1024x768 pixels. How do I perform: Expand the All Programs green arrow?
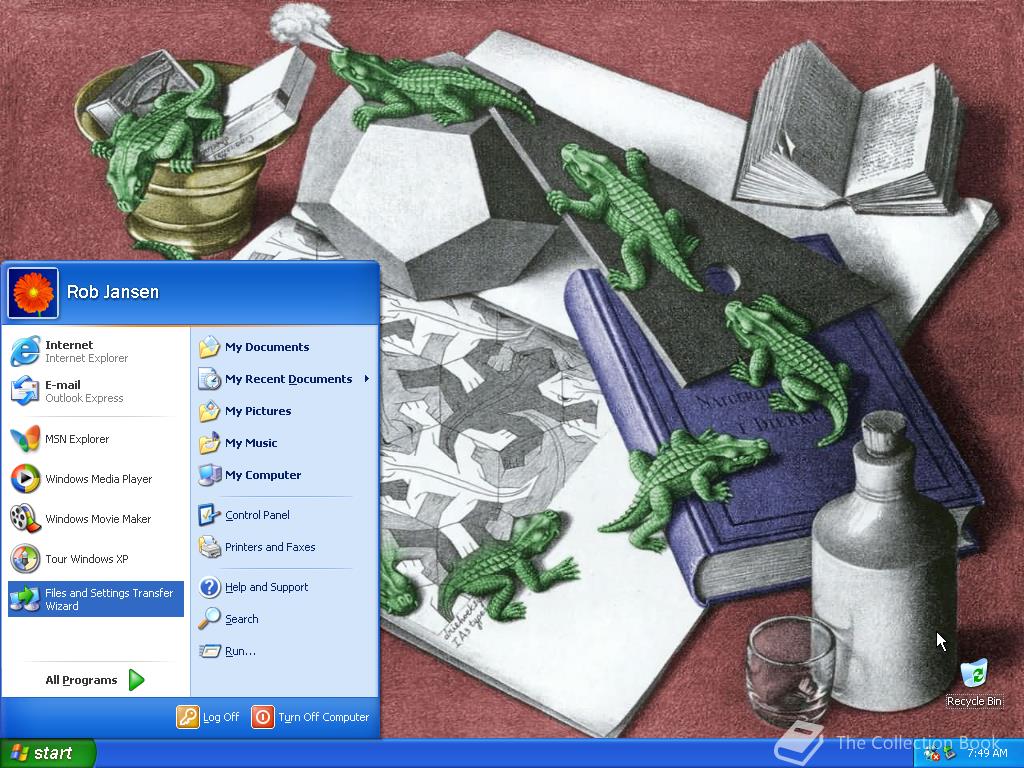136,680
